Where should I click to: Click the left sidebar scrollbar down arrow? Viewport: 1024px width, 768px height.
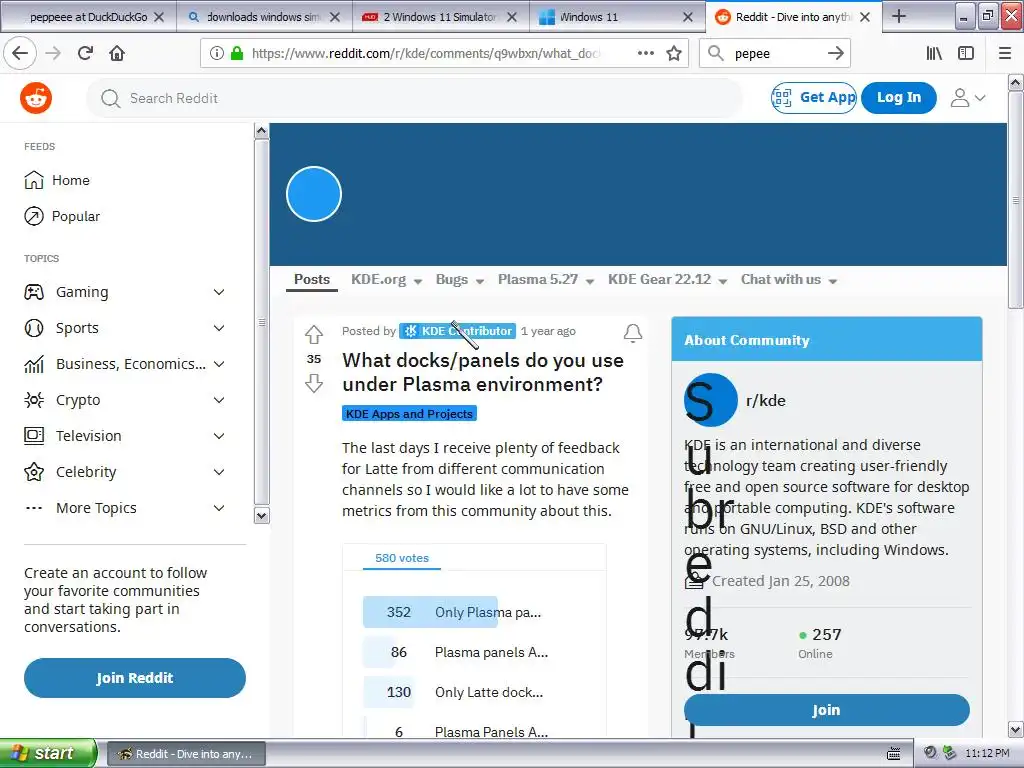tap(261, 516)
